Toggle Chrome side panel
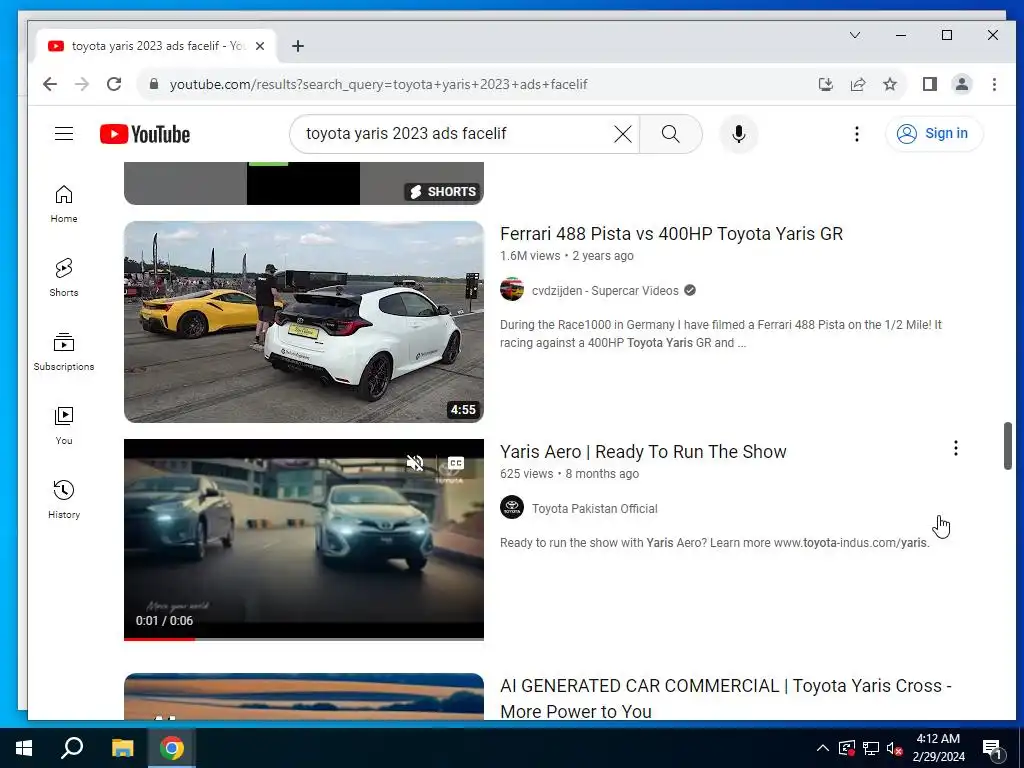Viewport: 1024px width, 768px height. [930, 84]
